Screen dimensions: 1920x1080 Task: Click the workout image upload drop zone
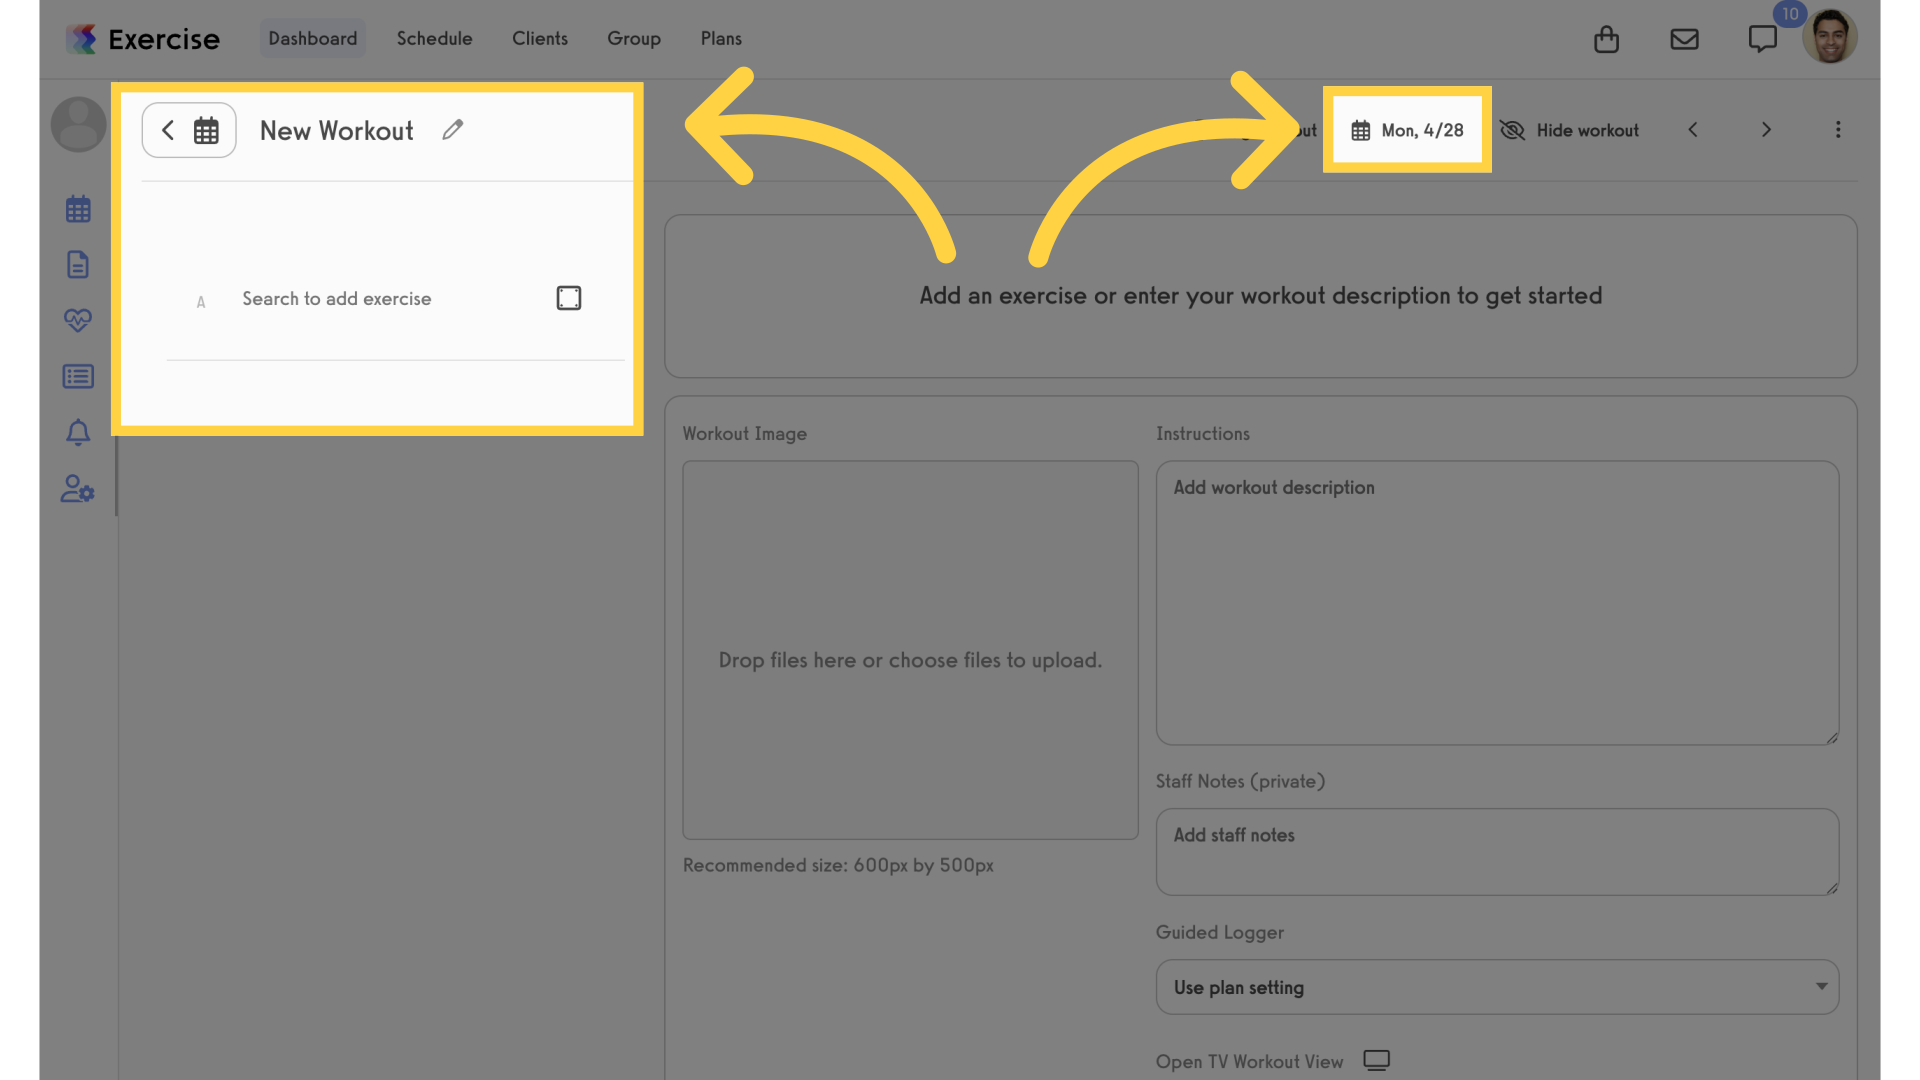coord(910,650)
